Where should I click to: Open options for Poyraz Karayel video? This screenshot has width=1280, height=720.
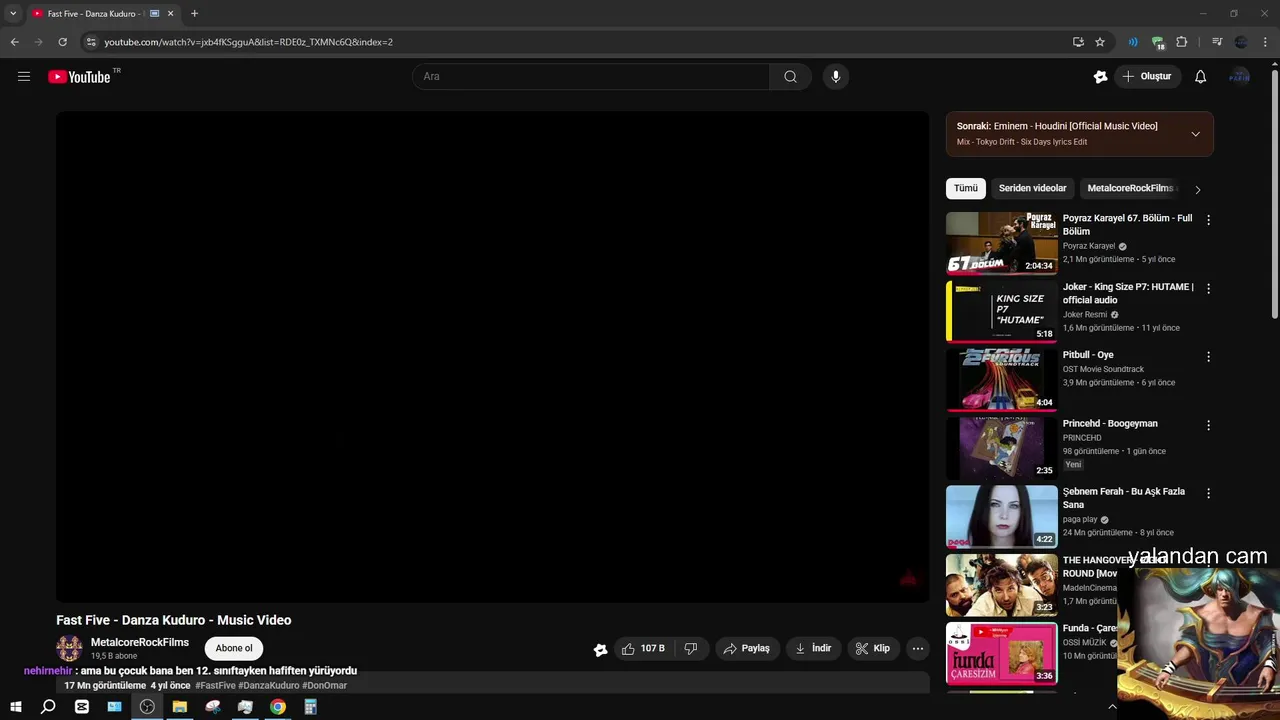[1208, 220]
